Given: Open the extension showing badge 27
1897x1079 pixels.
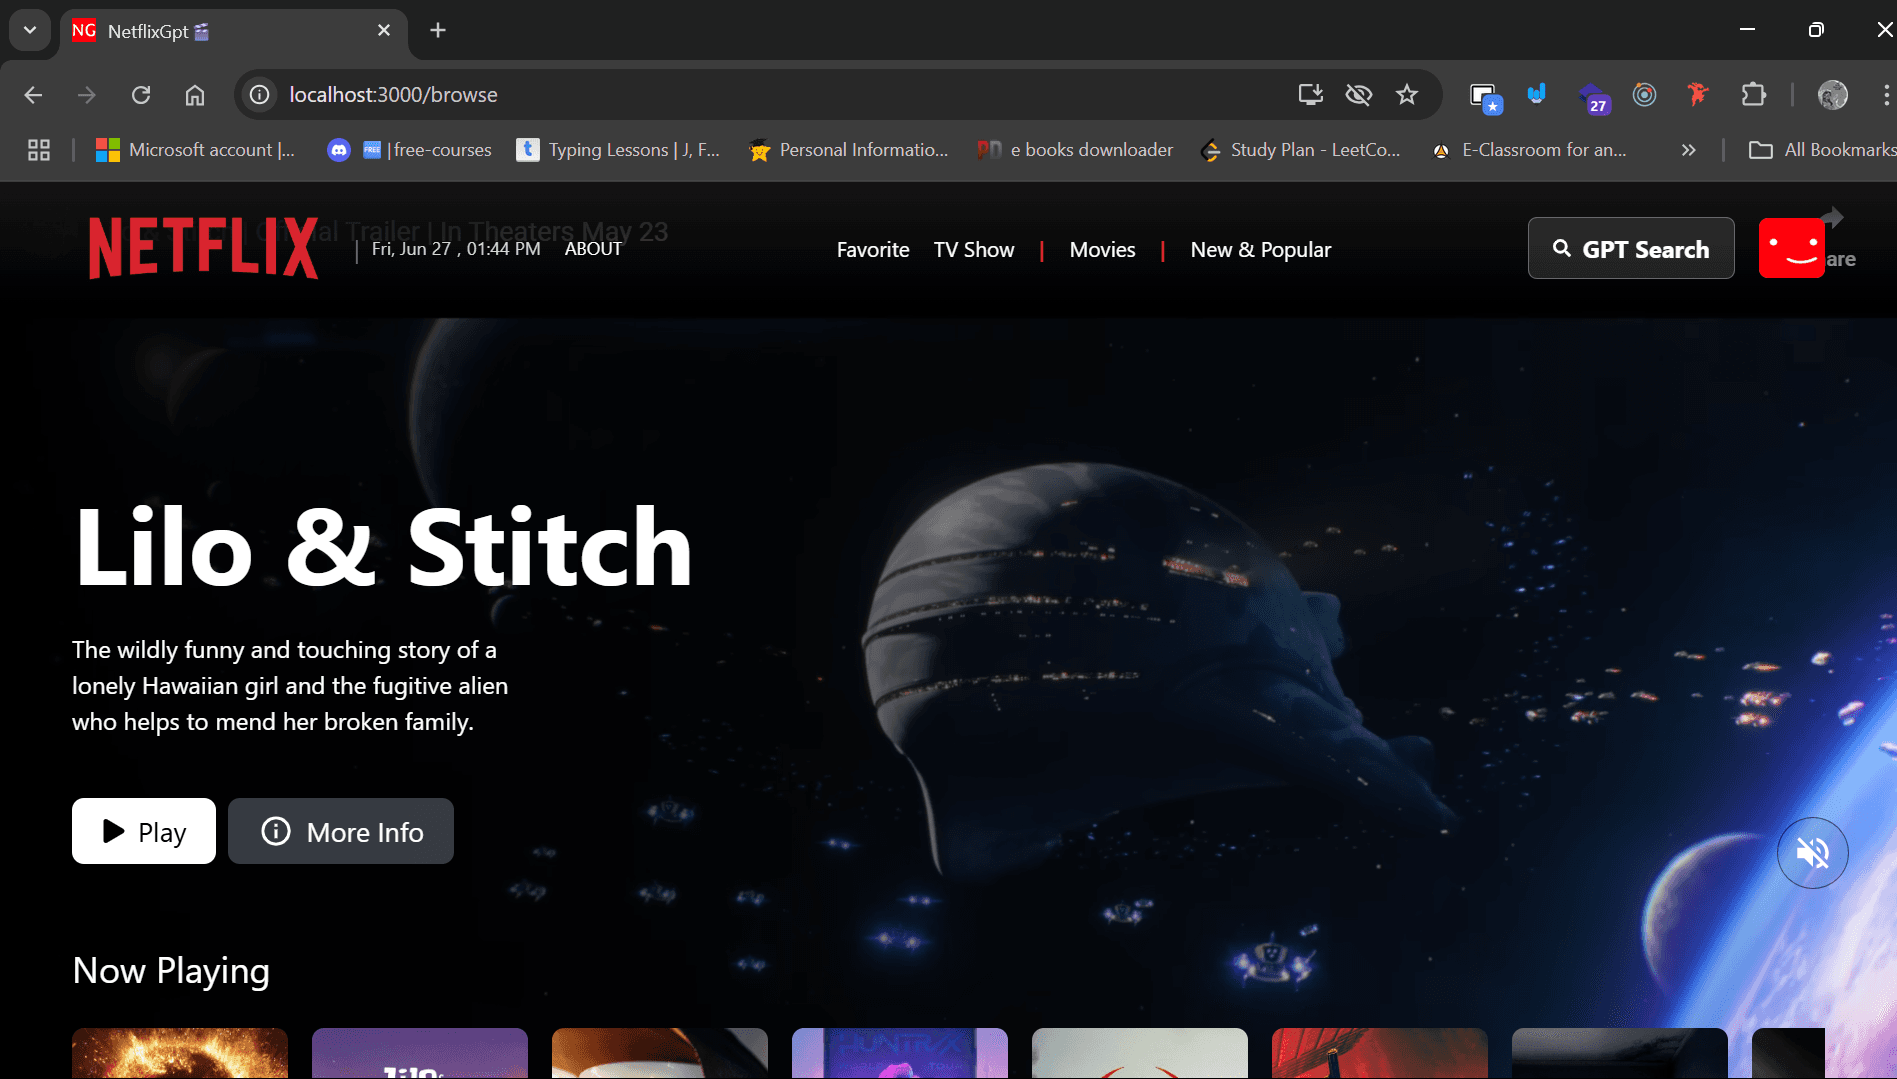Looking at the screenshot, I should click(x=1595, y=97).
